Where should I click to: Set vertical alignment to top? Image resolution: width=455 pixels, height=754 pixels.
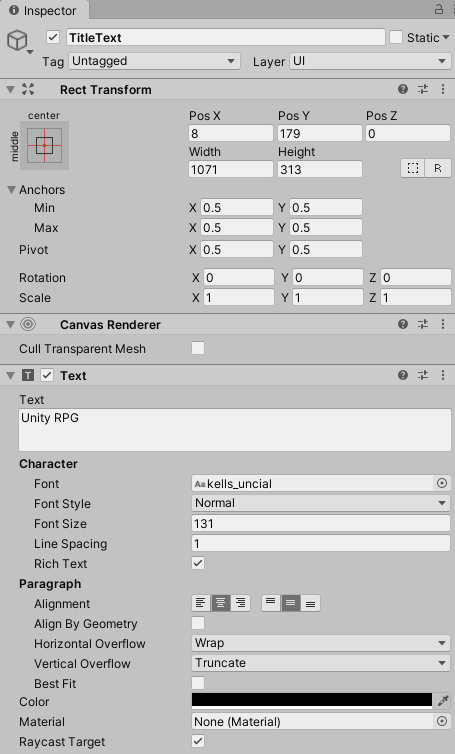tap(271, 603)
